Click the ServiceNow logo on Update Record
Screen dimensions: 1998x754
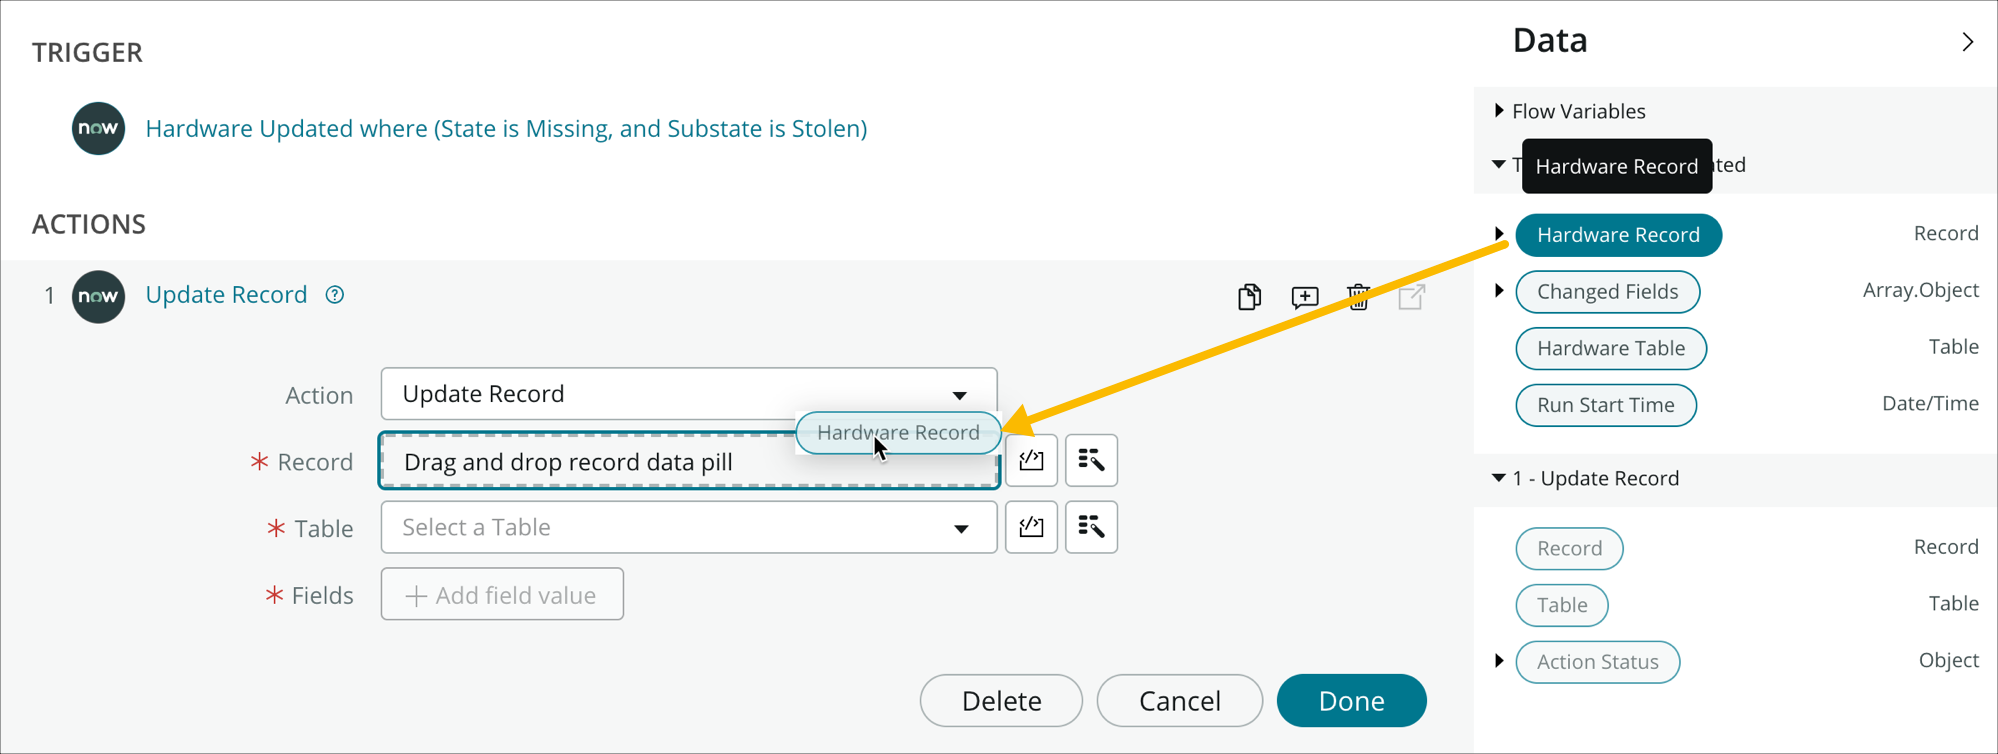click(x=98, y=296)
